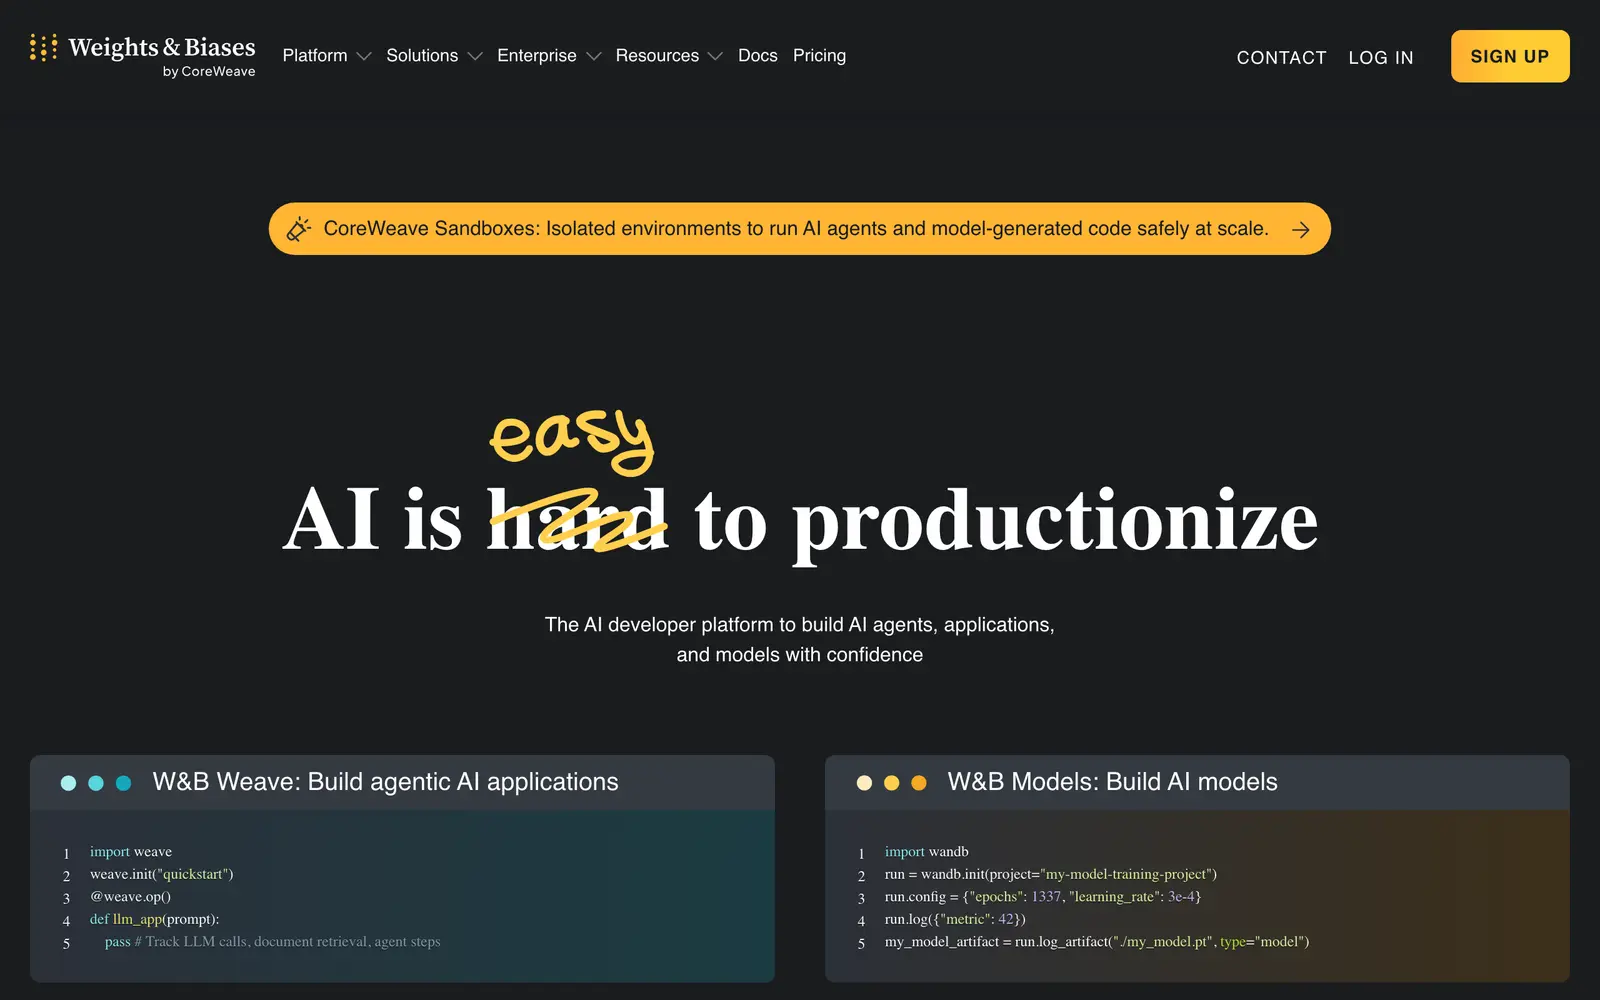
Task: Expand the Solutions menu chevron
Action: pos(475,56)
